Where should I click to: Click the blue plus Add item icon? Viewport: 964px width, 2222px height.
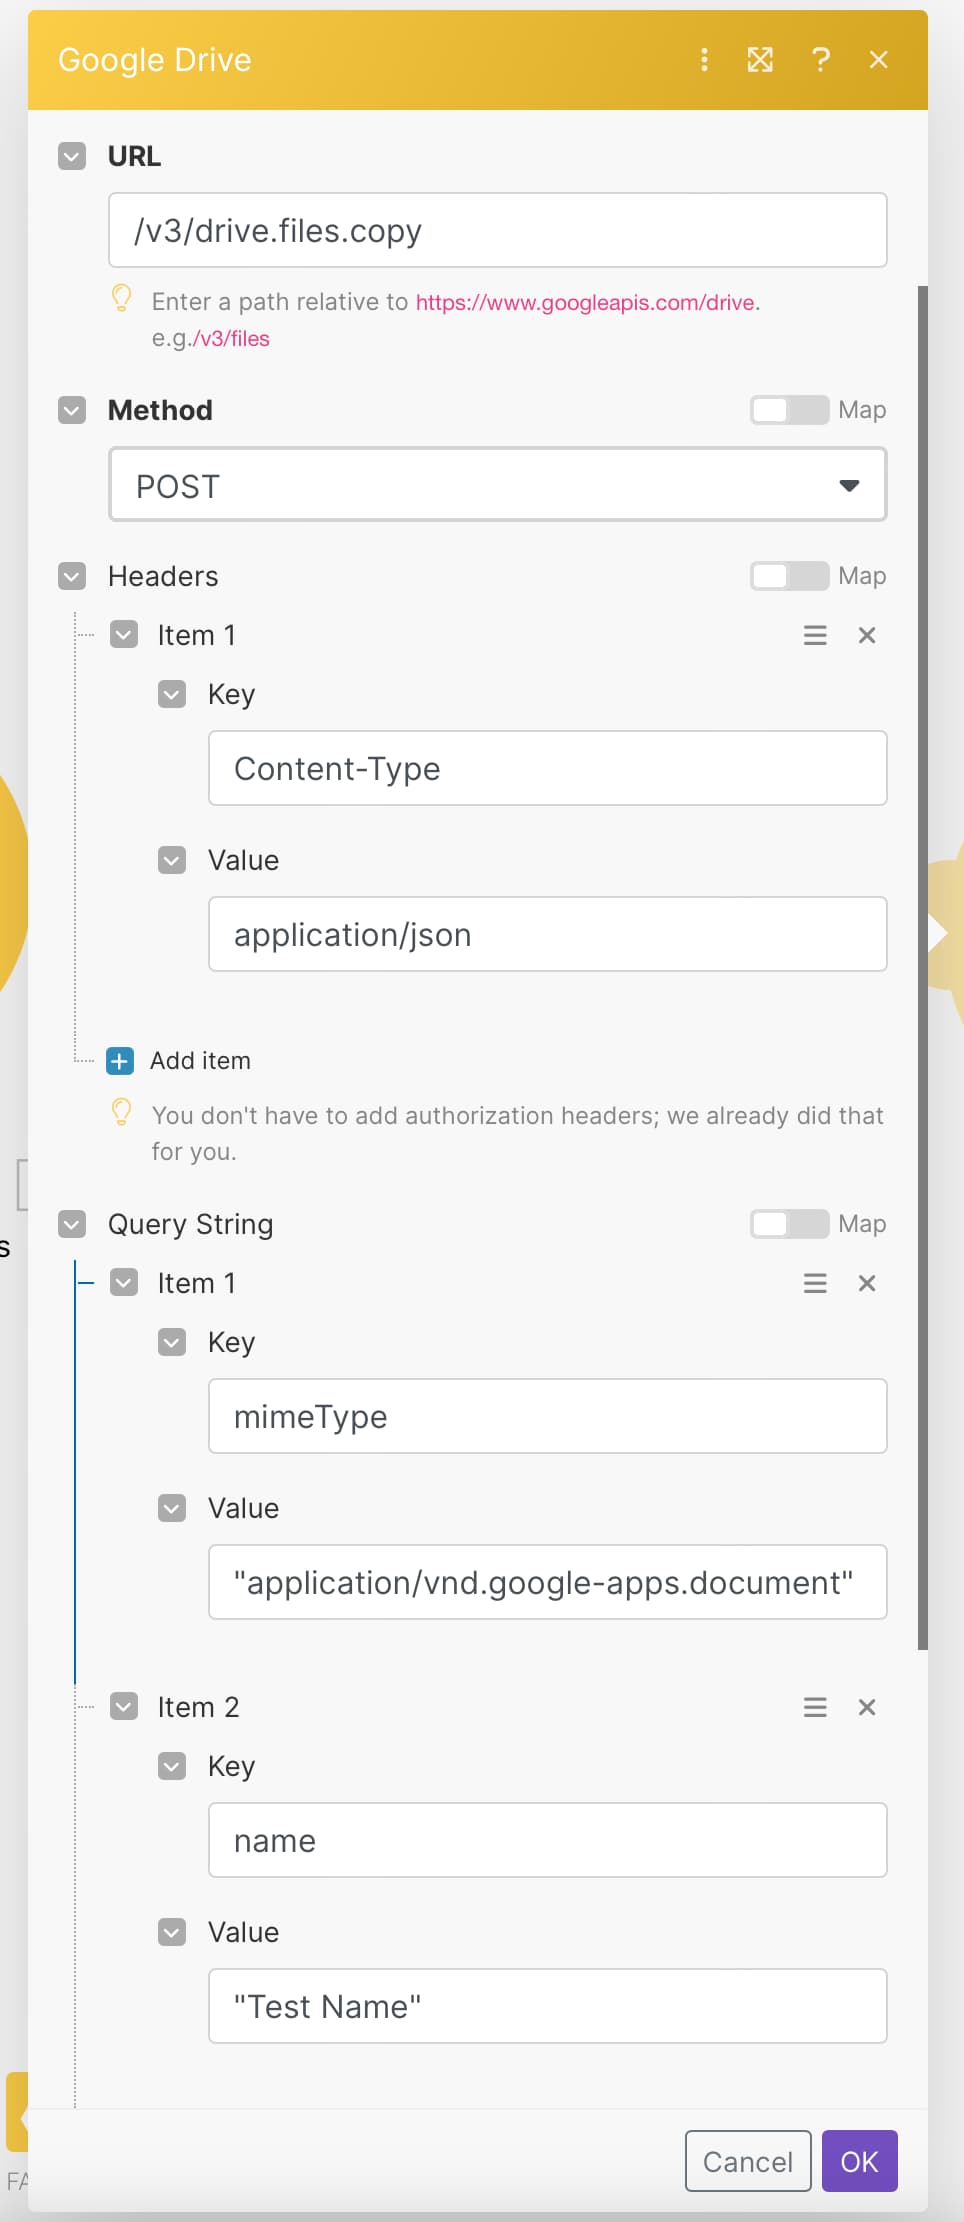coord(120,1061)
